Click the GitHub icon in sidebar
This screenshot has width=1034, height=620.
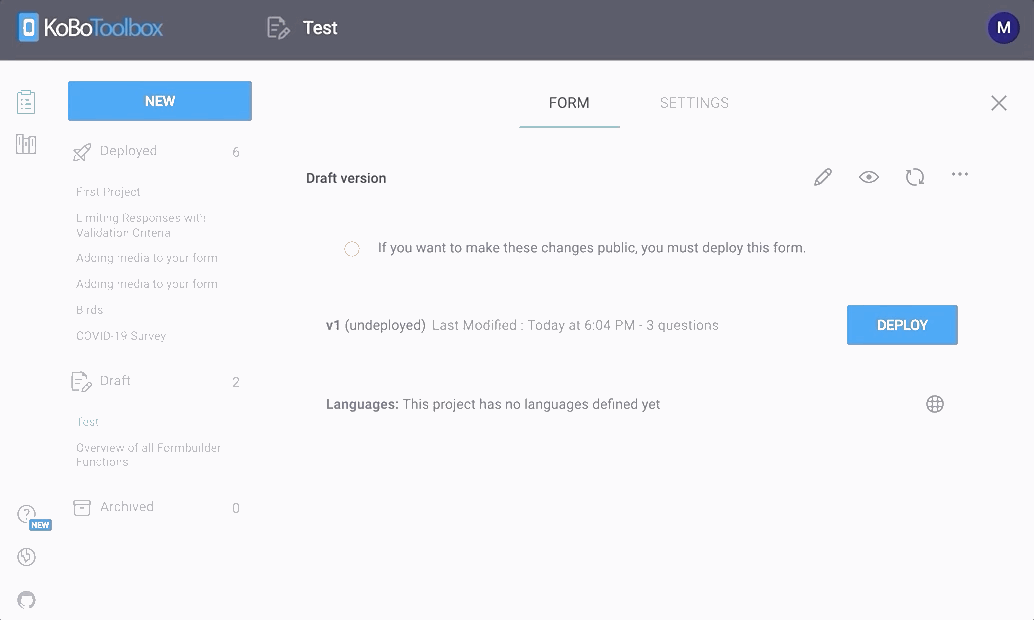pyautogui.click(x=27, y=600)
